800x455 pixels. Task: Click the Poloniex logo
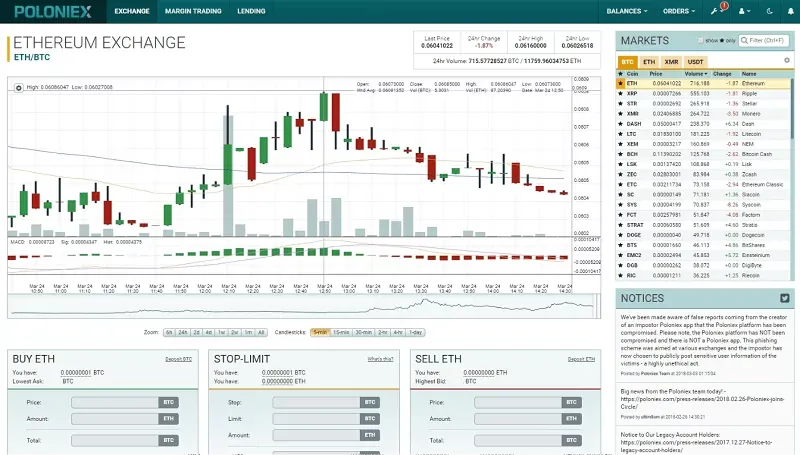pyautogui.click(x=53, y=11)
